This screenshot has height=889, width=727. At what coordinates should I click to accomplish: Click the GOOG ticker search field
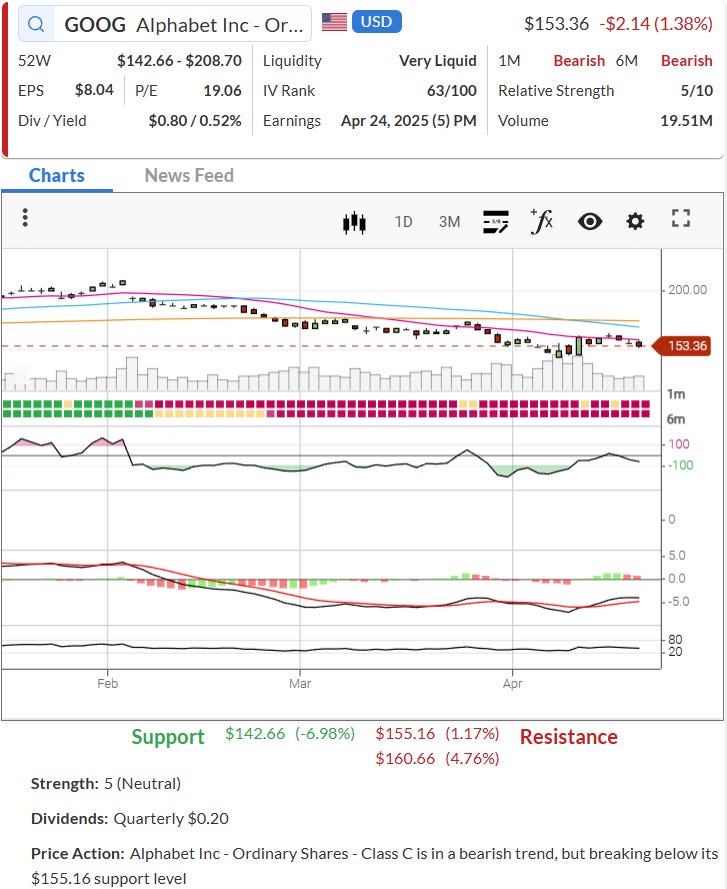(165, 24)
